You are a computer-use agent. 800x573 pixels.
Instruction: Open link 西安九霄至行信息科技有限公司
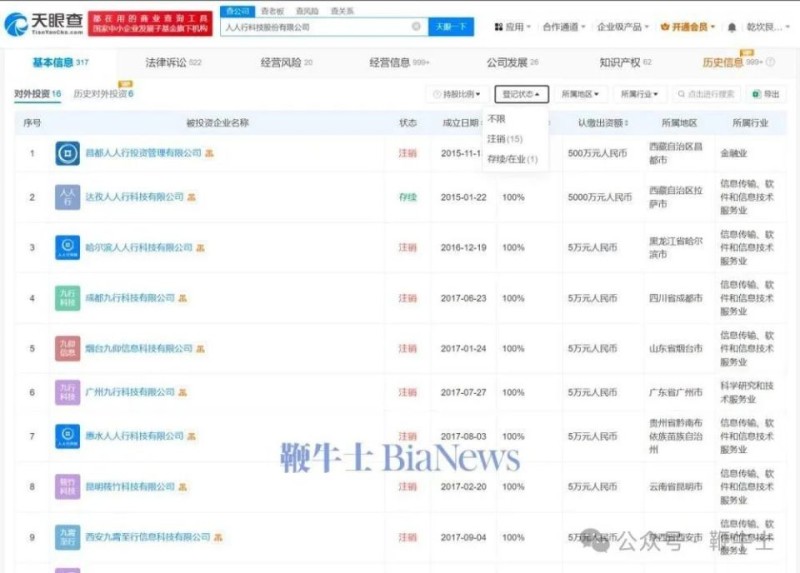click(148, 537)
